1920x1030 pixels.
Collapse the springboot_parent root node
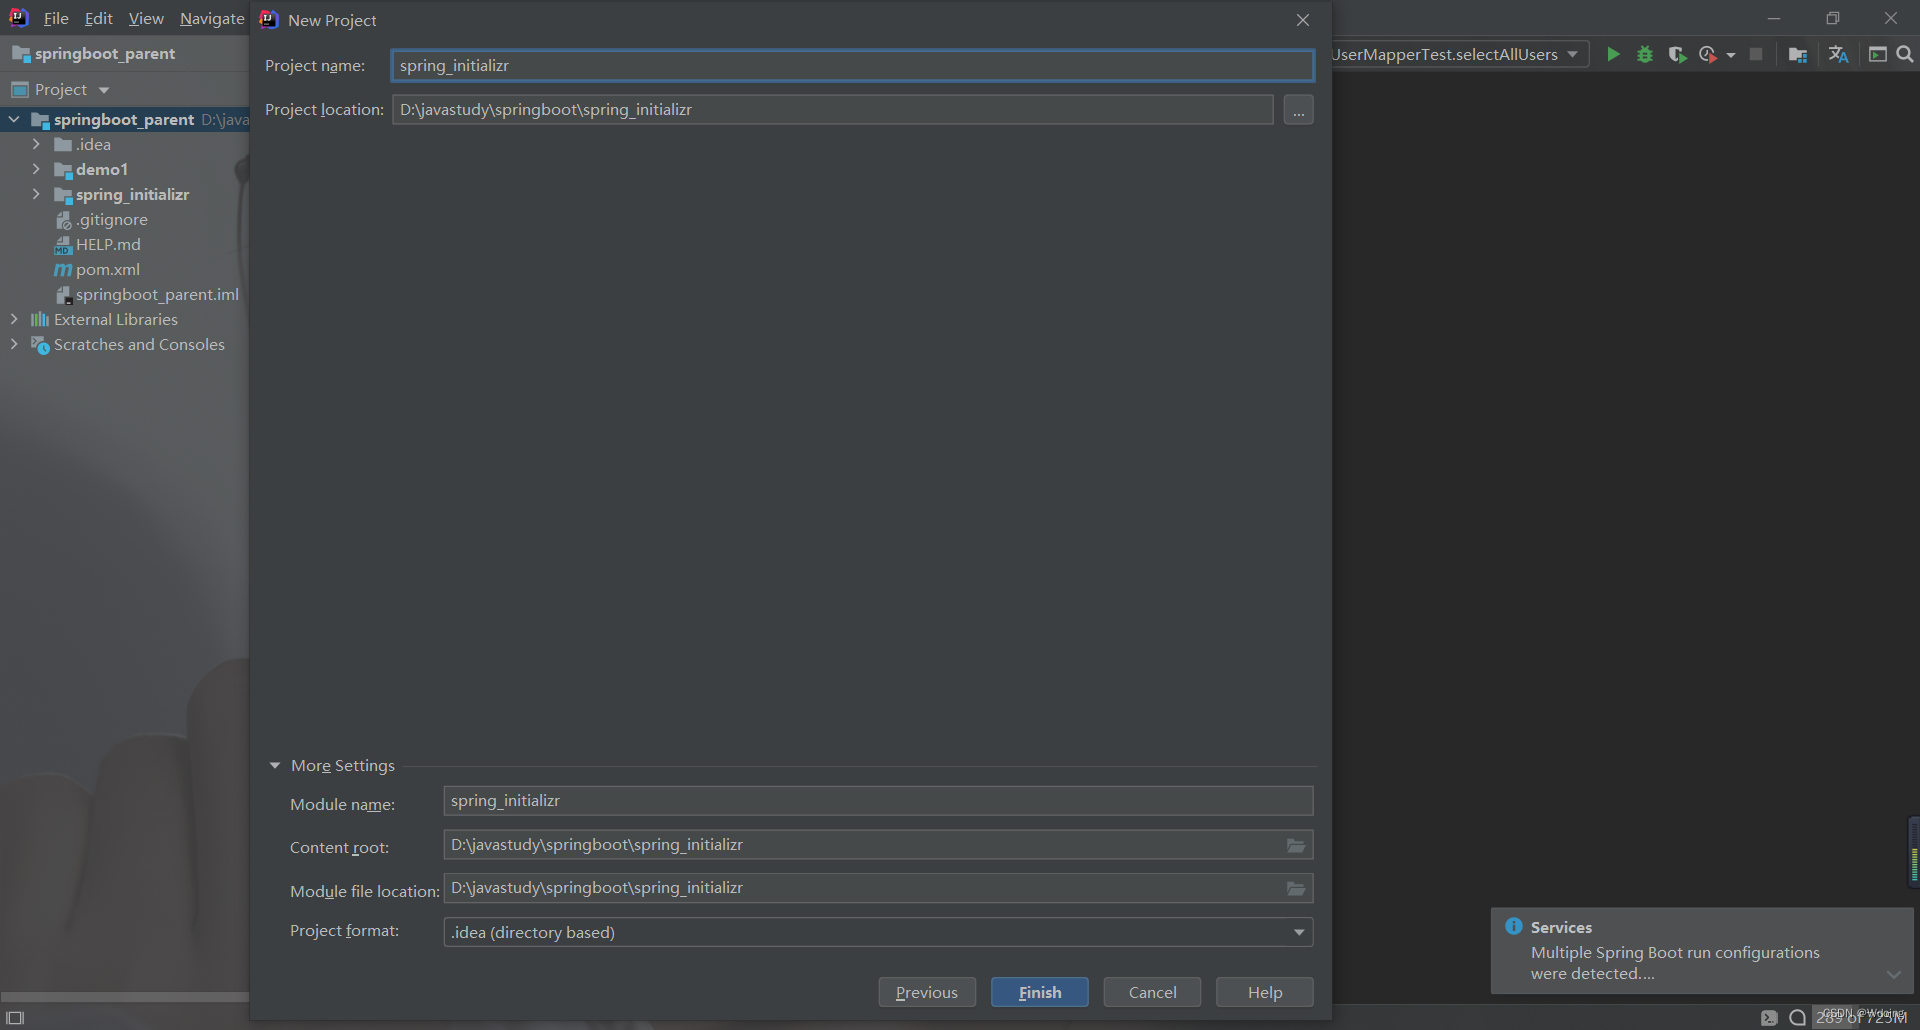[x=14, y=119]
